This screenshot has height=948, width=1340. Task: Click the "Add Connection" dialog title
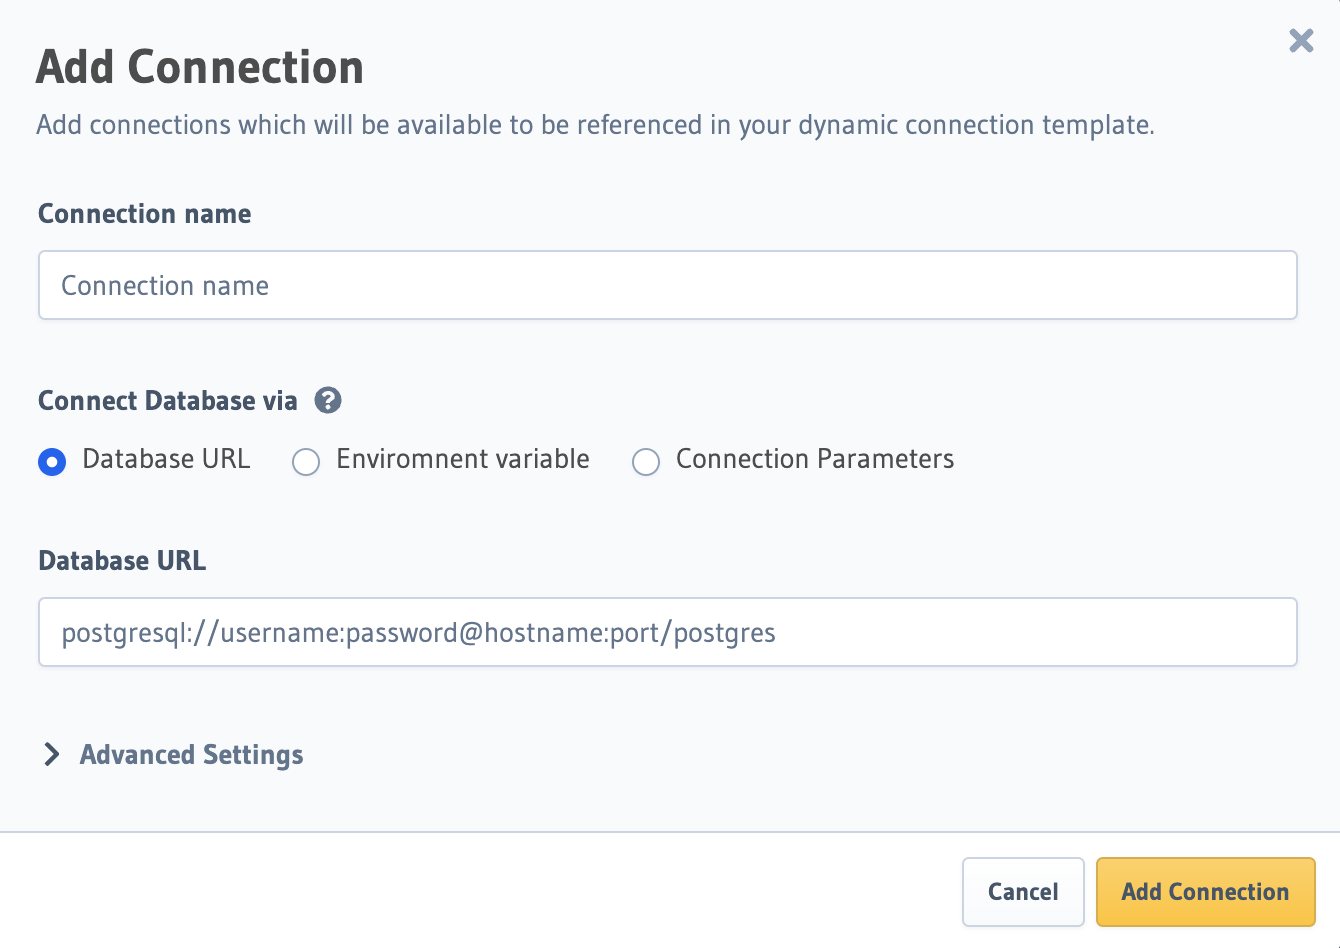pos(200,68)
